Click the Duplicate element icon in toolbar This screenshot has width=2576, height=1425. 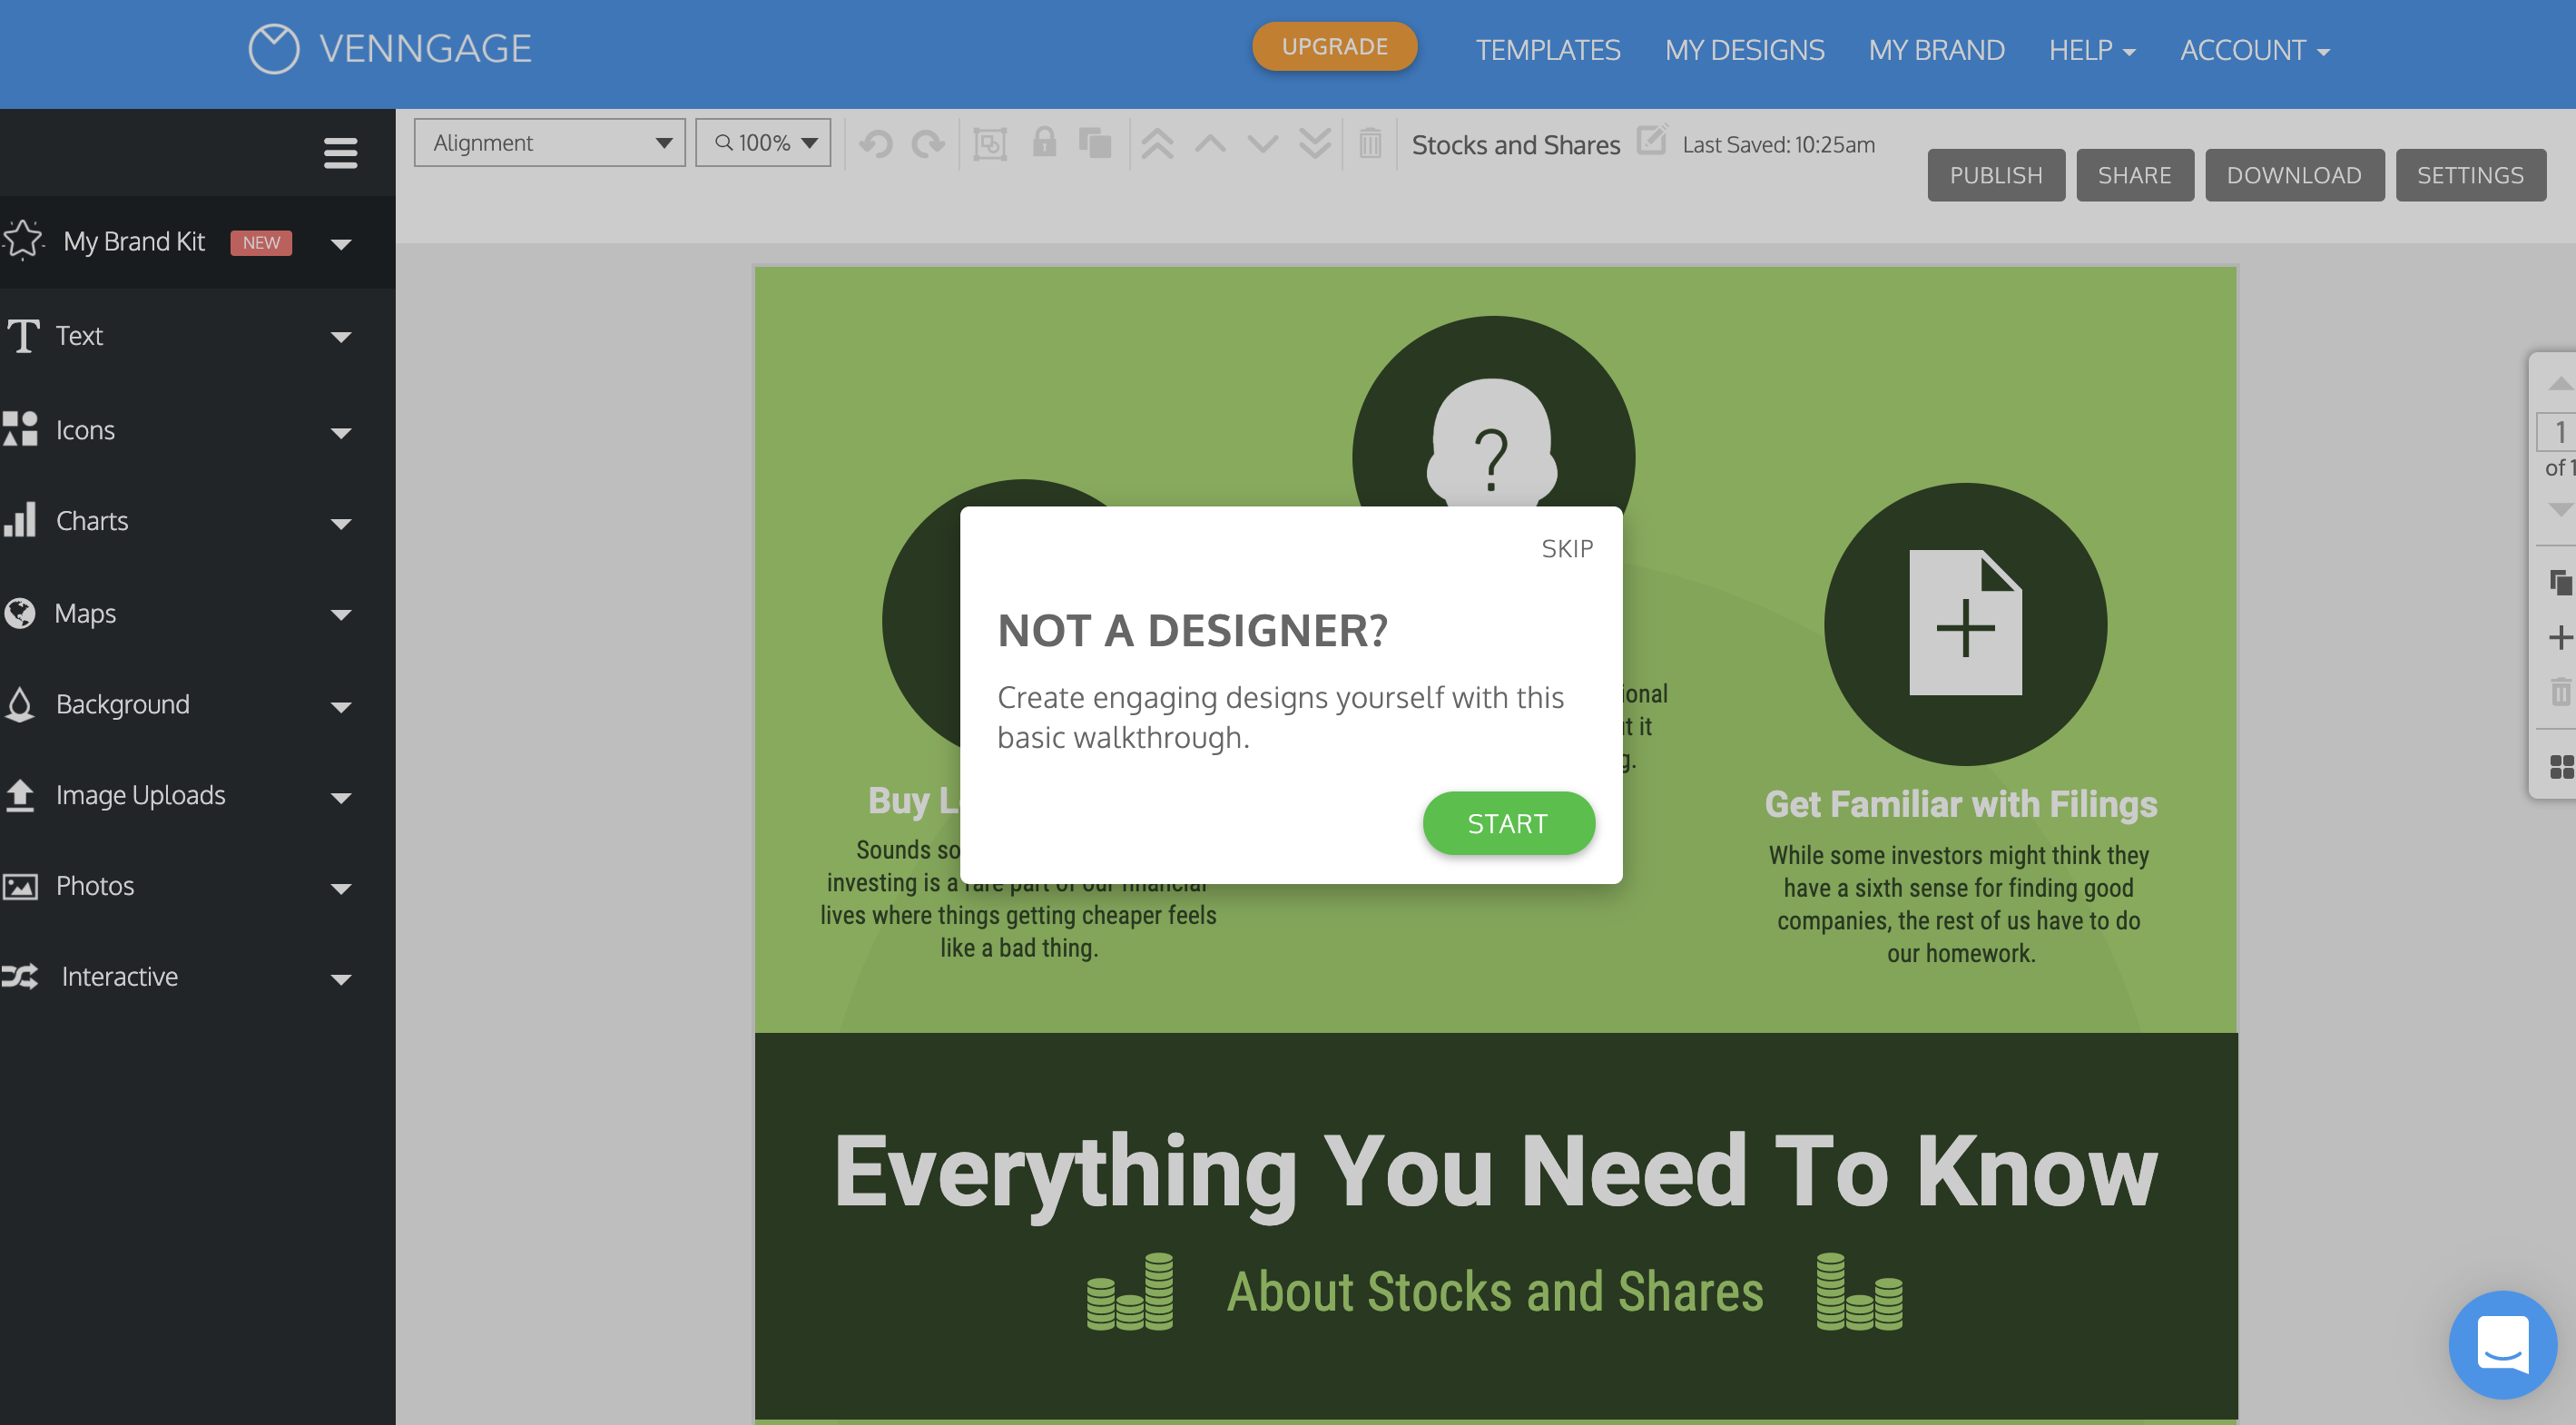click(1095, 142)
